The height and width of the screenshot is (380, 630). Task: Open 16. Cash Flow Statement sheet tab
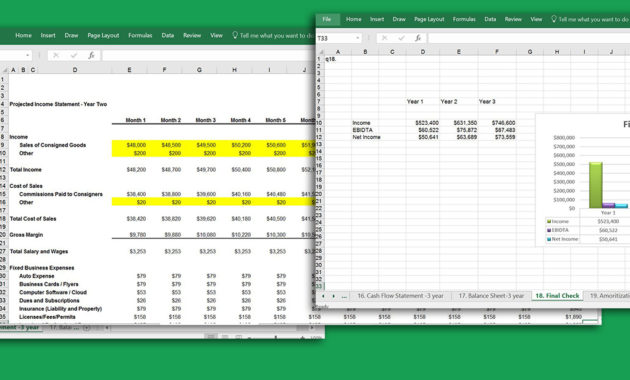click(400, 296)
